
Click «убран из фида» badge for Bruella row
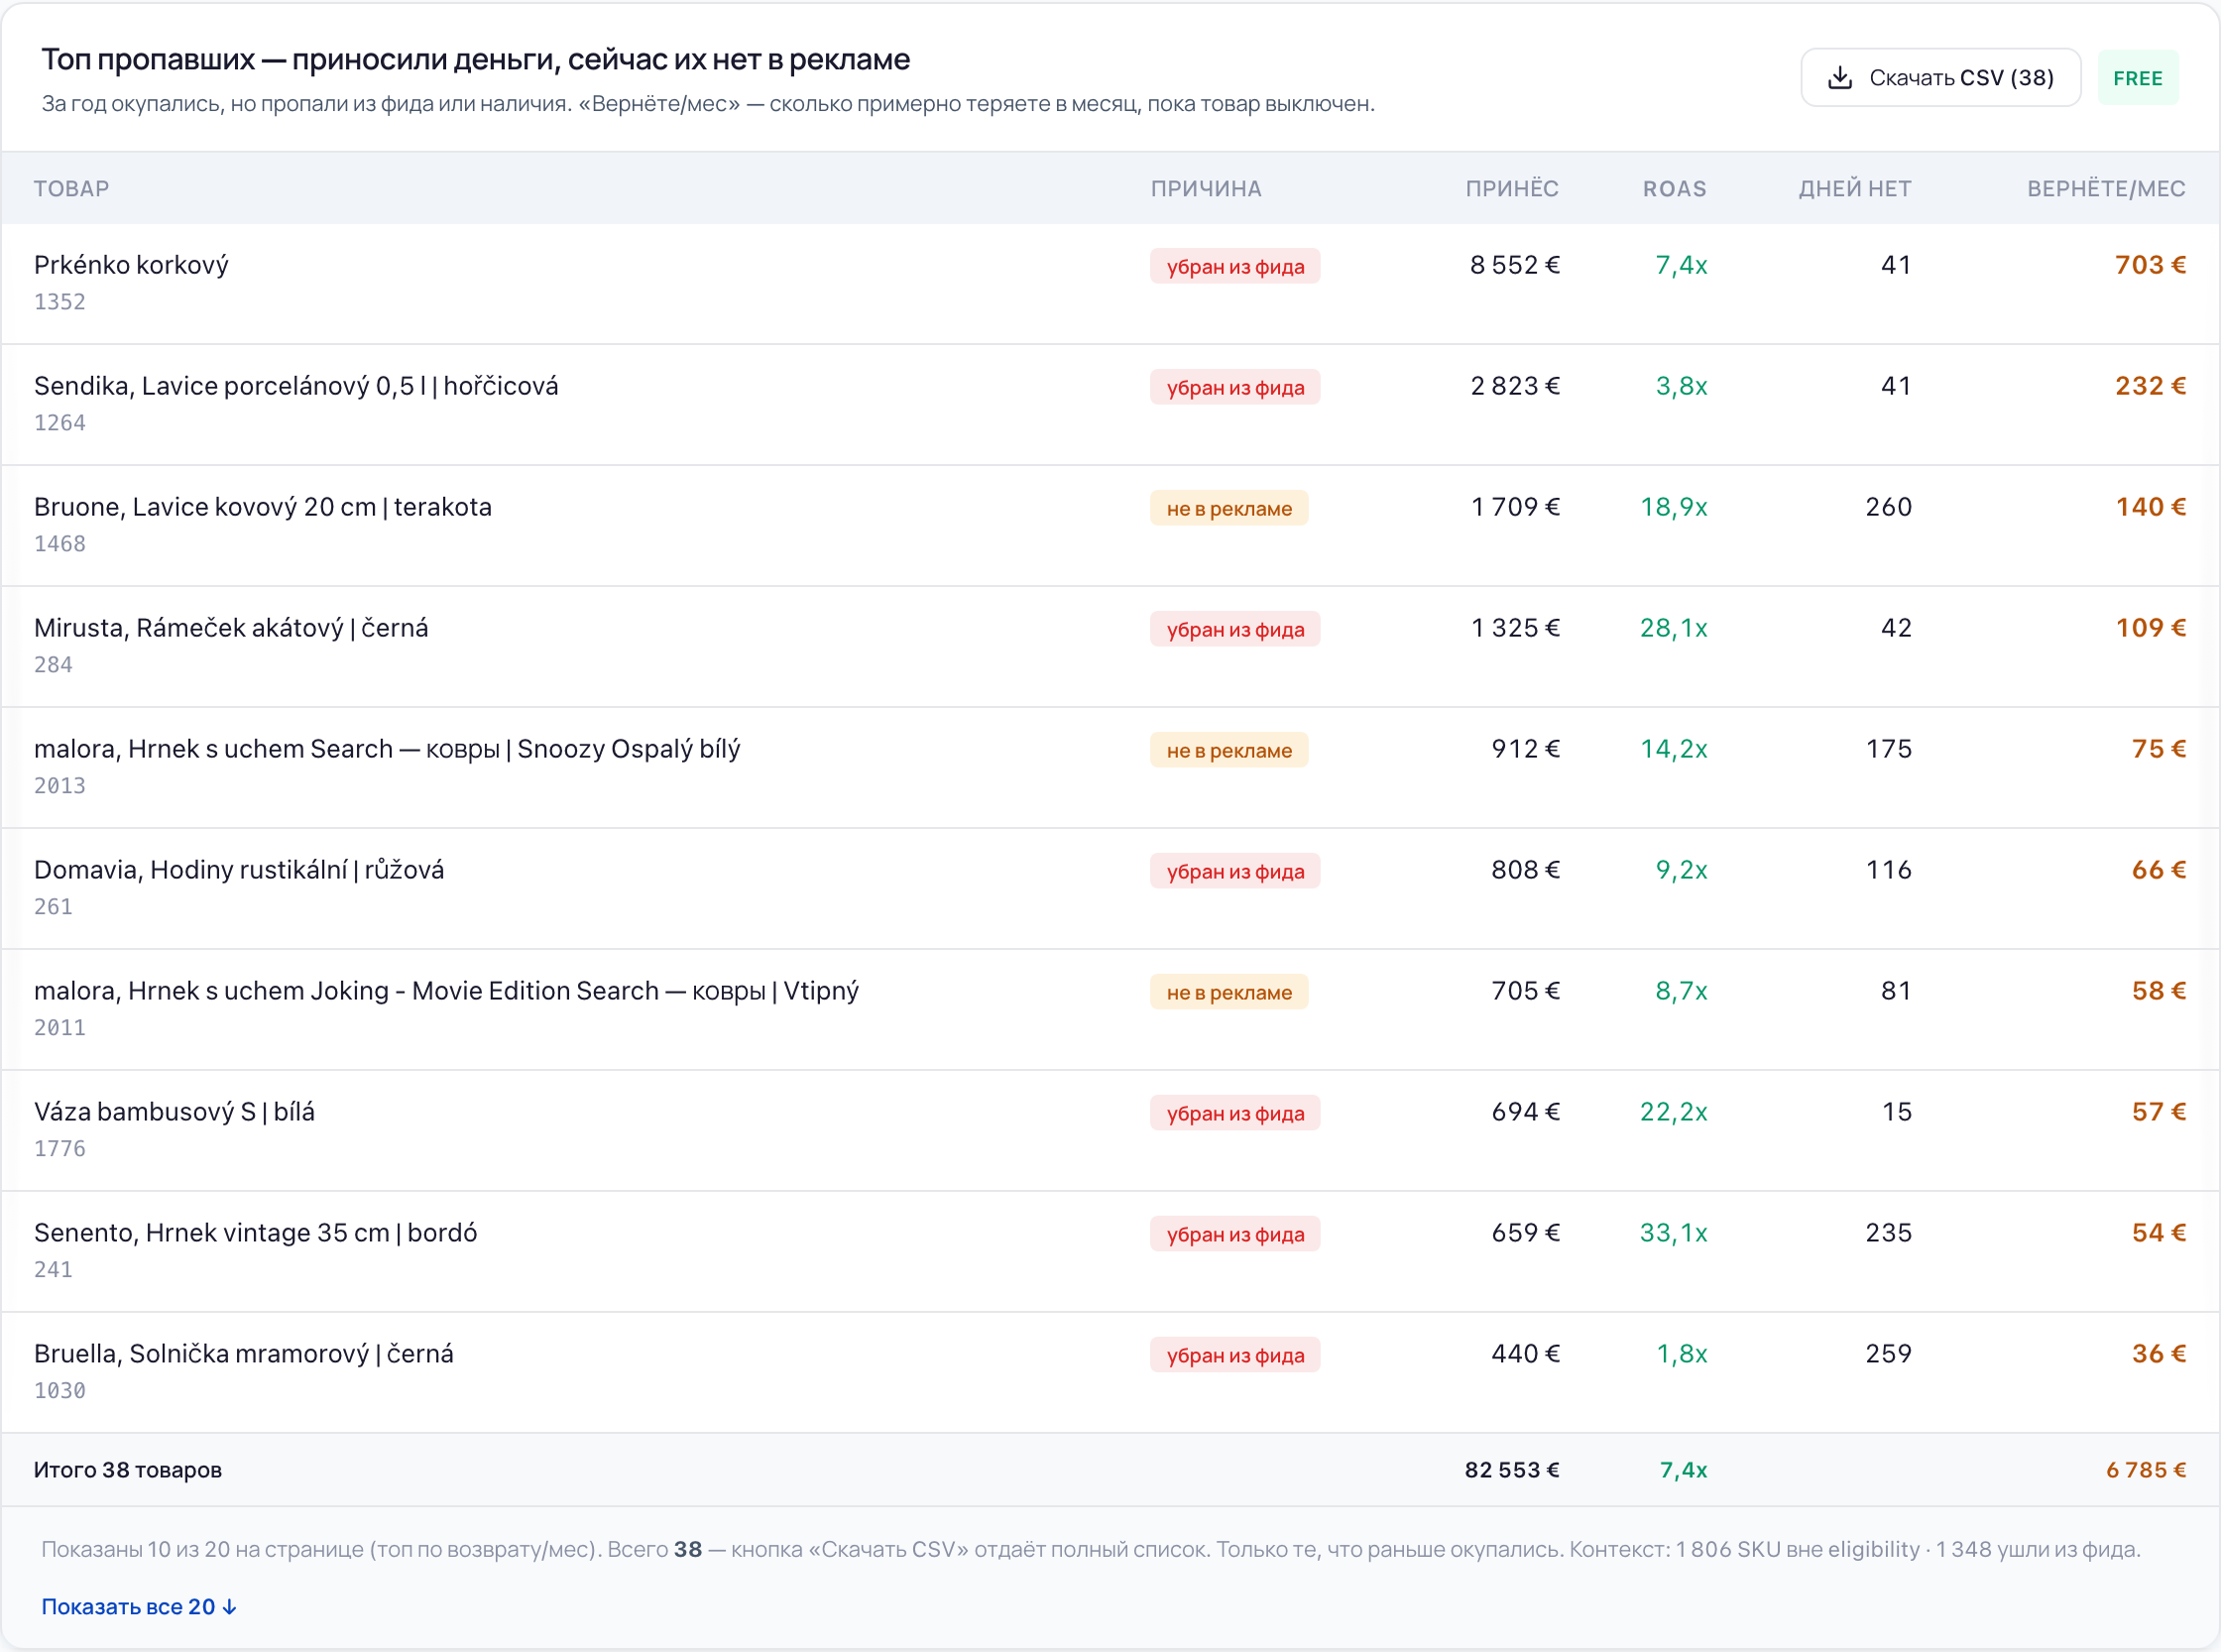click(x=1235, y=1355)
